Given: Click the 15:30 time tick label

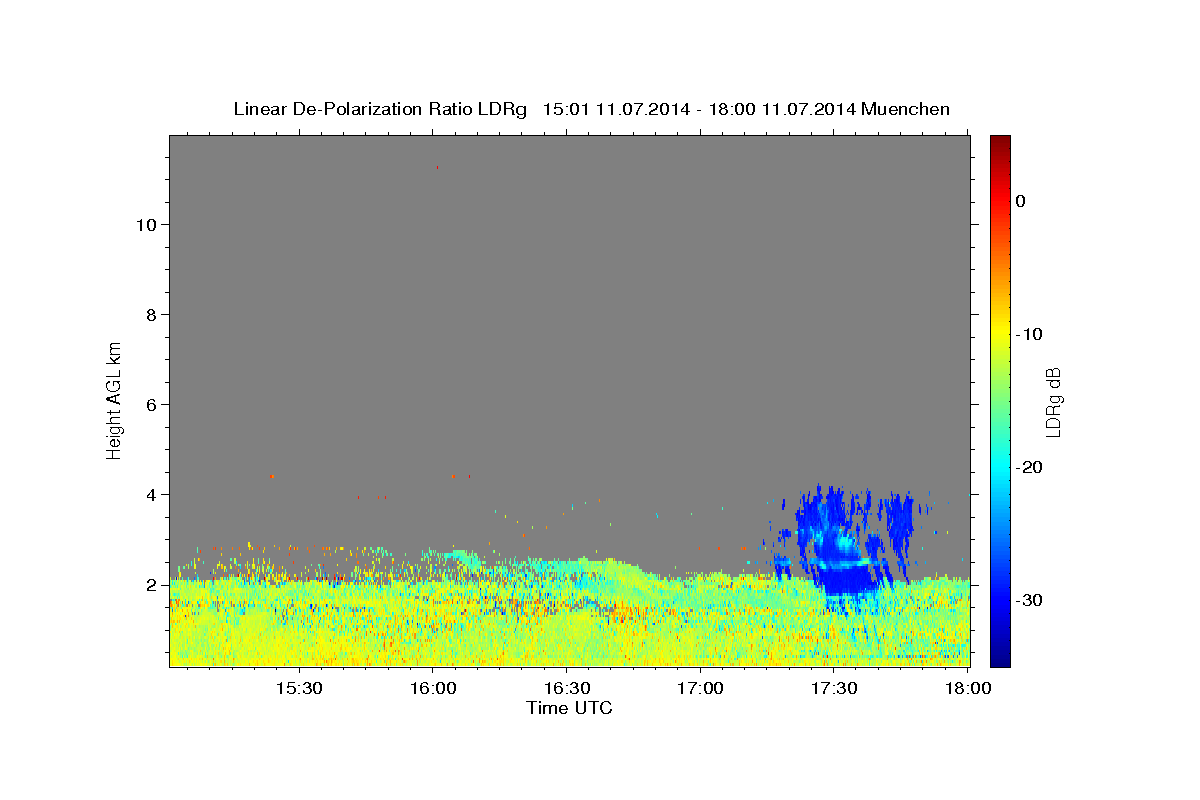Looking at the screenshot, I should [x=299, y=689].
